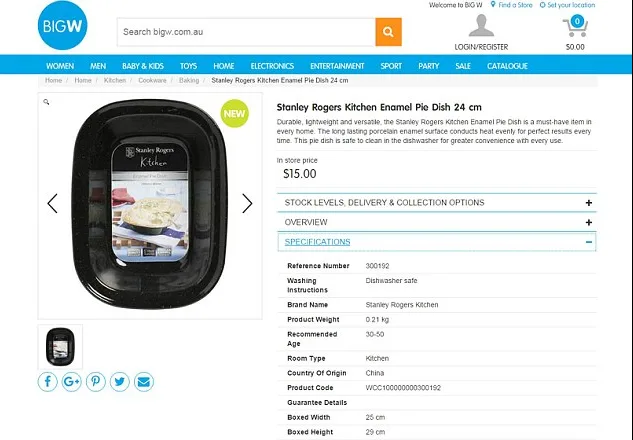Click the Login/Register user icon
The height and width of the screenshot is (440, 633).
(481, 25)
